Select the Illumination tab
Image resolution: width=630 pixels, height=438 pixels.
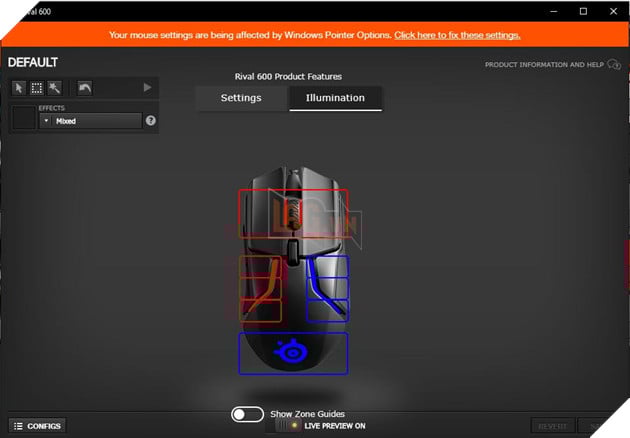pyautogui.click(x=335, y=98)
